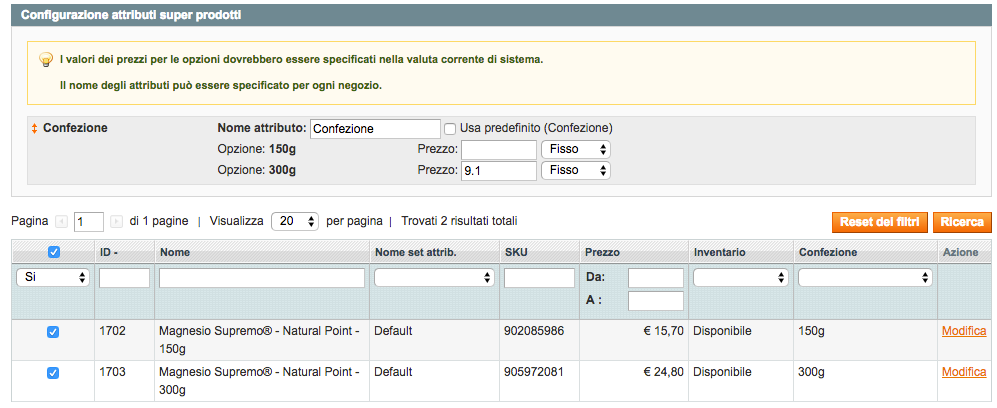
Task: Click the Ricerca button
Action: coord(964,222)
